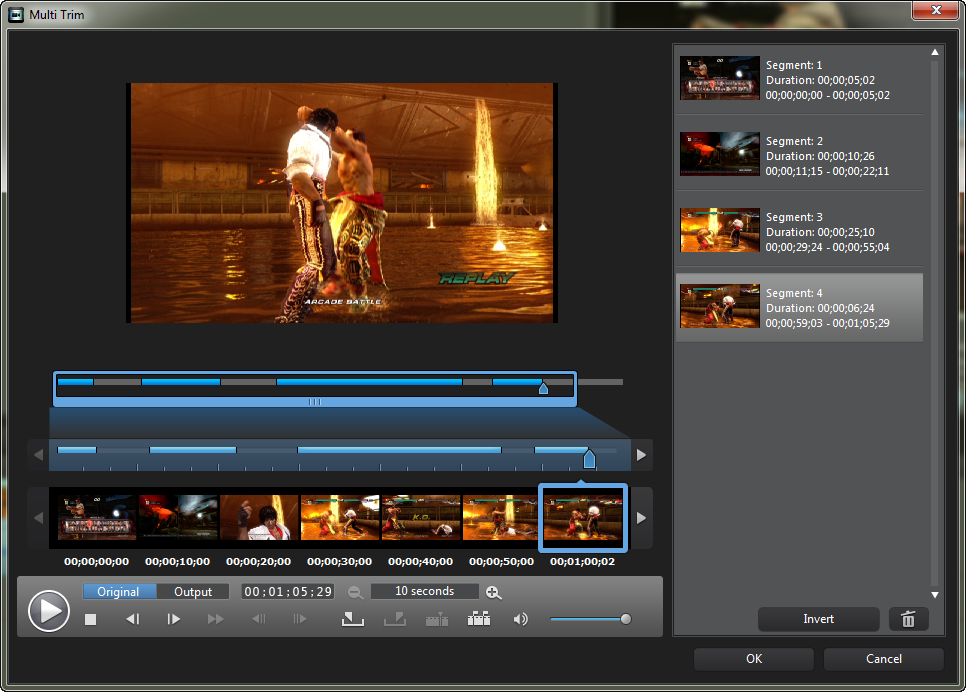Switch to Output view mode
Viewport: 966px width, 692px height.
click(x=193, y=592)
